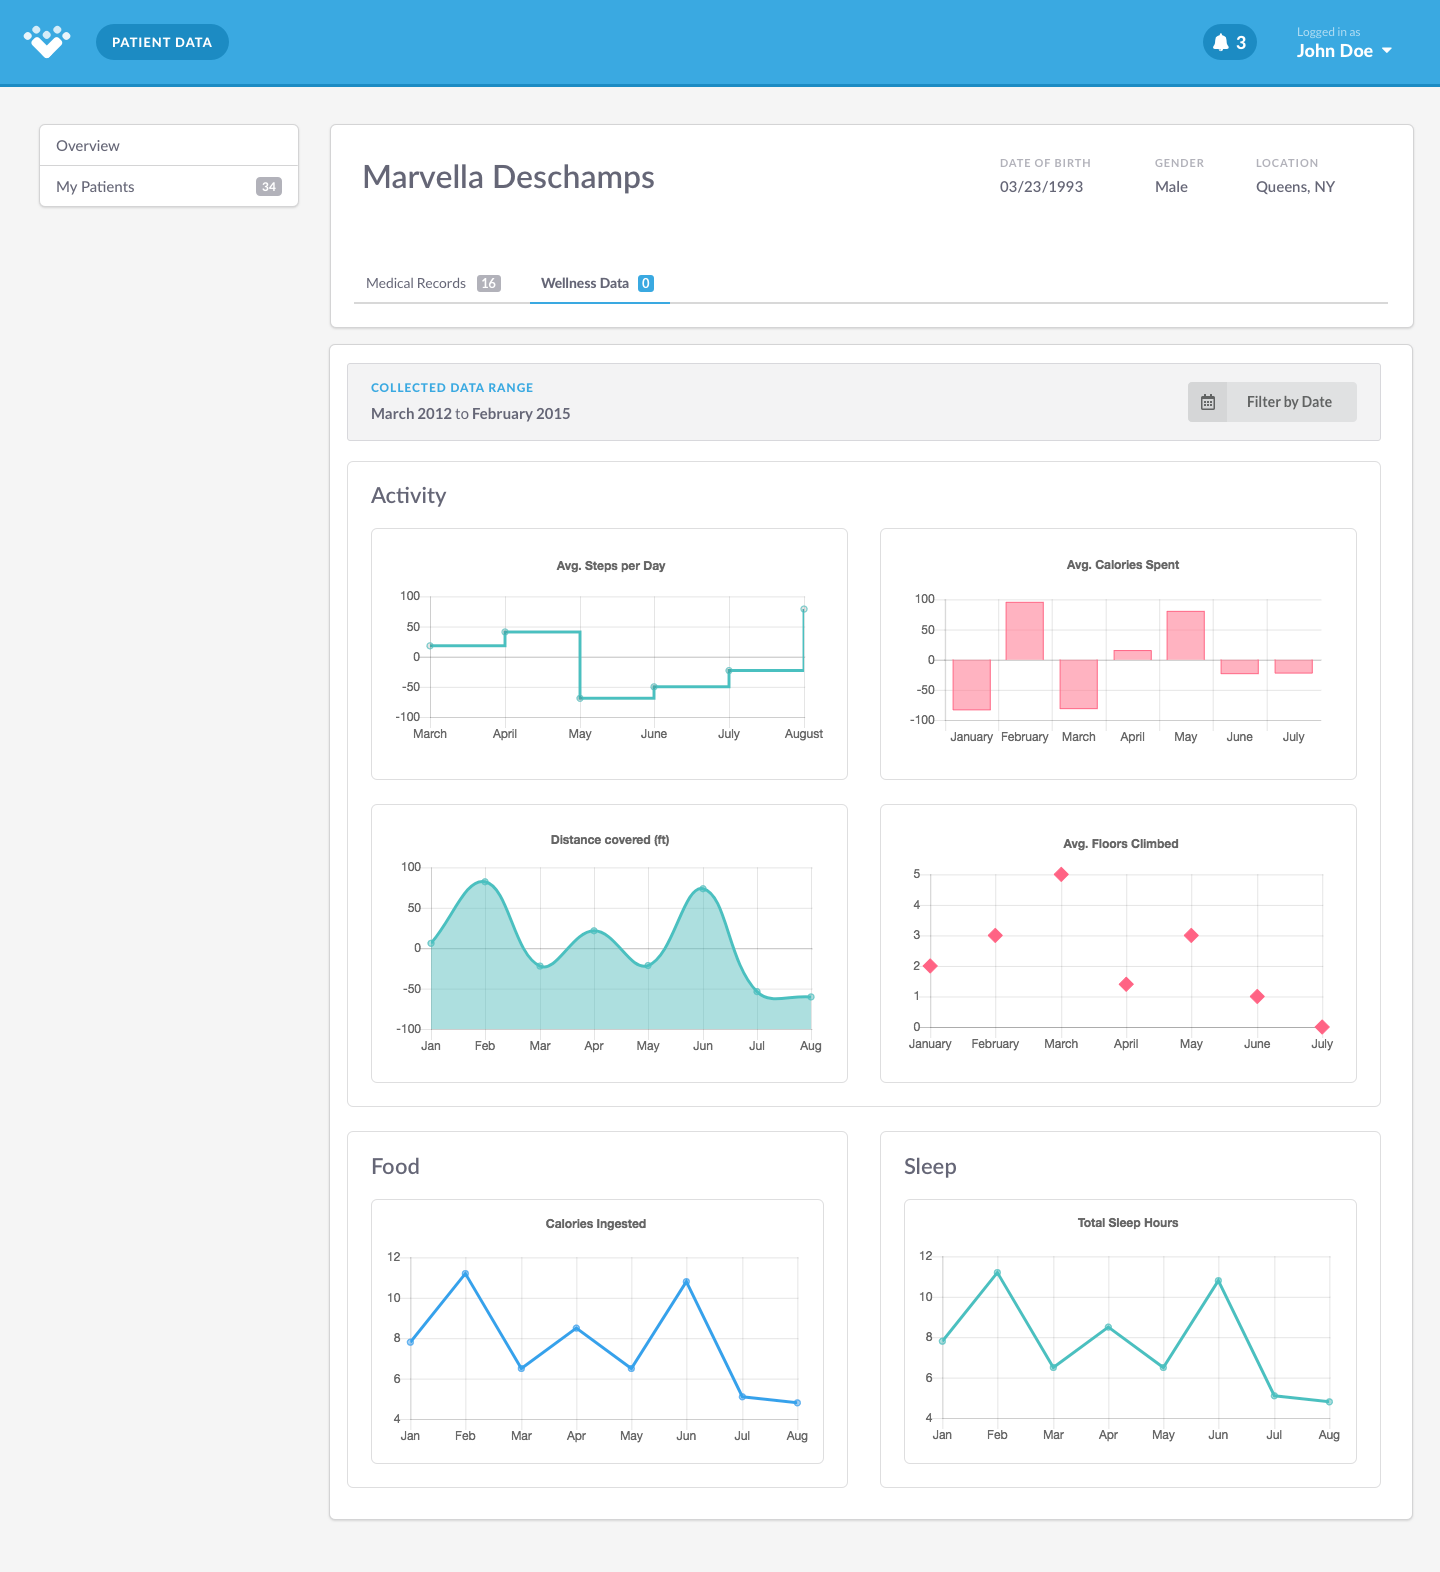Click the February bar in Calories Spent
The image size is (1440, 1572).
[1025, 631]
